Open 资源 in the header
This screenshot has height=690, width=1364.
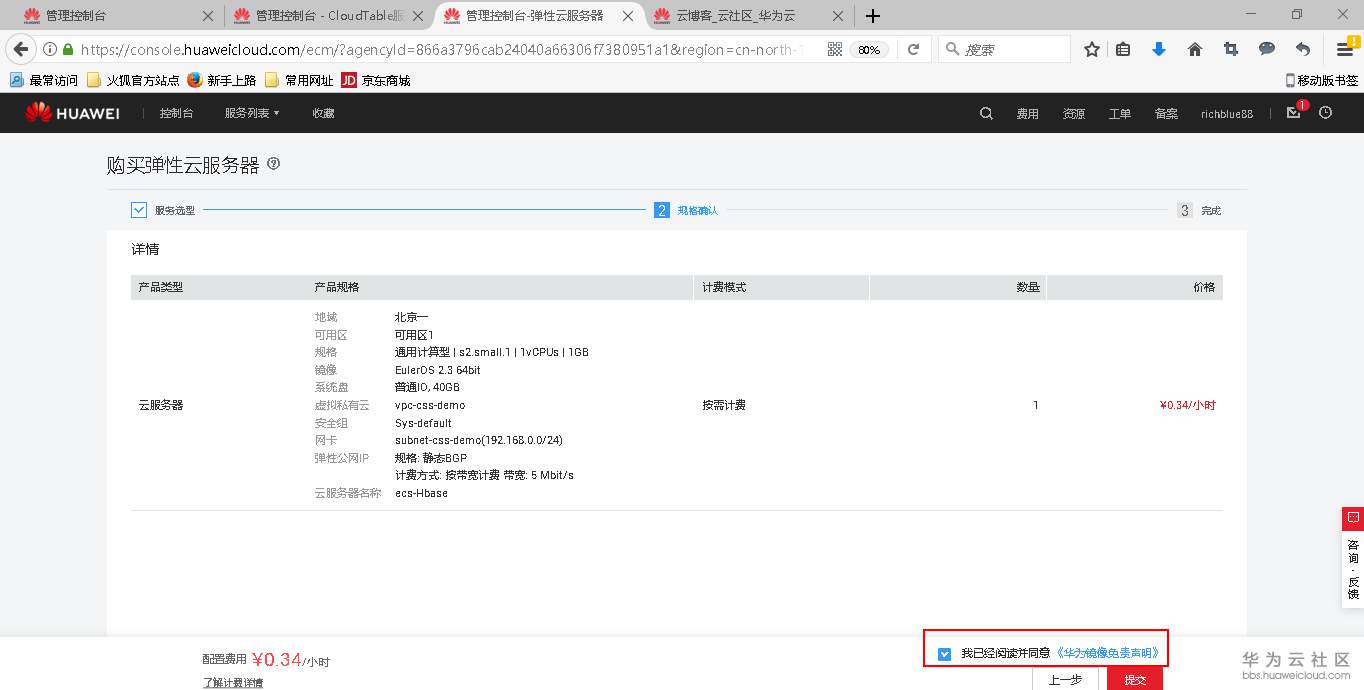[1074, 114]
